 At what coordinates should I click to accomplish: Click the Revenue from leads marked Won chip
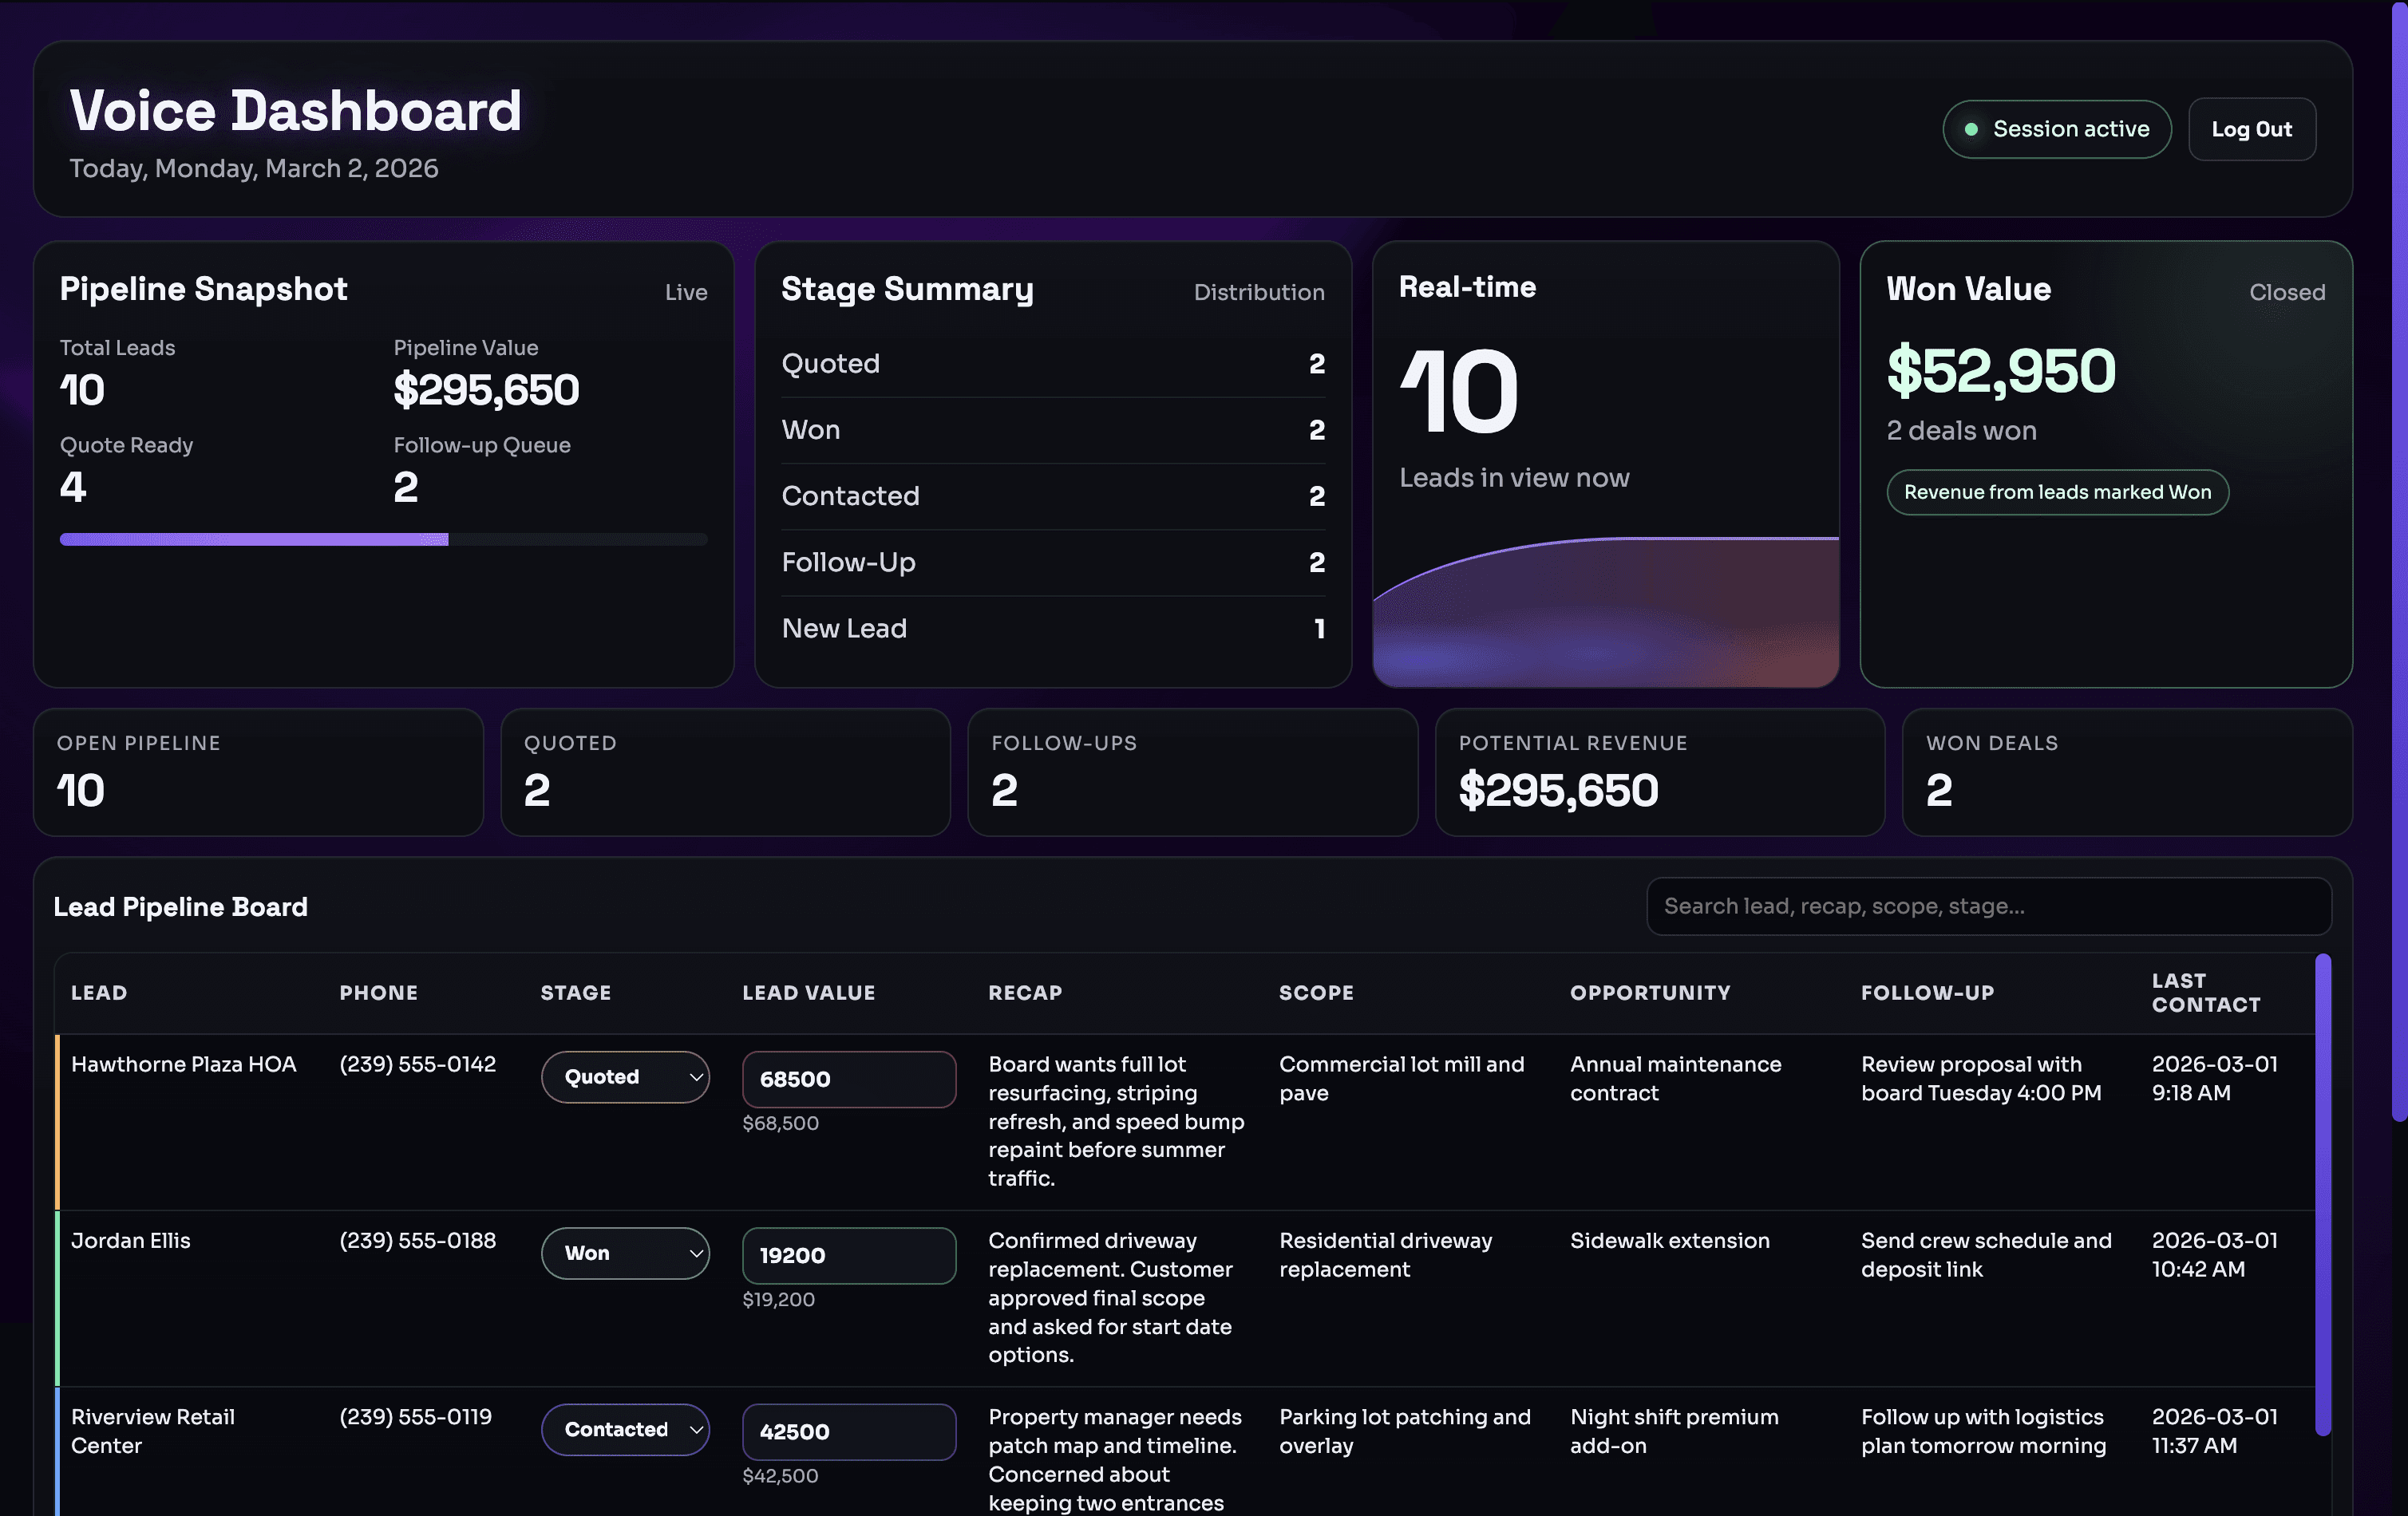pos(2056,492)
